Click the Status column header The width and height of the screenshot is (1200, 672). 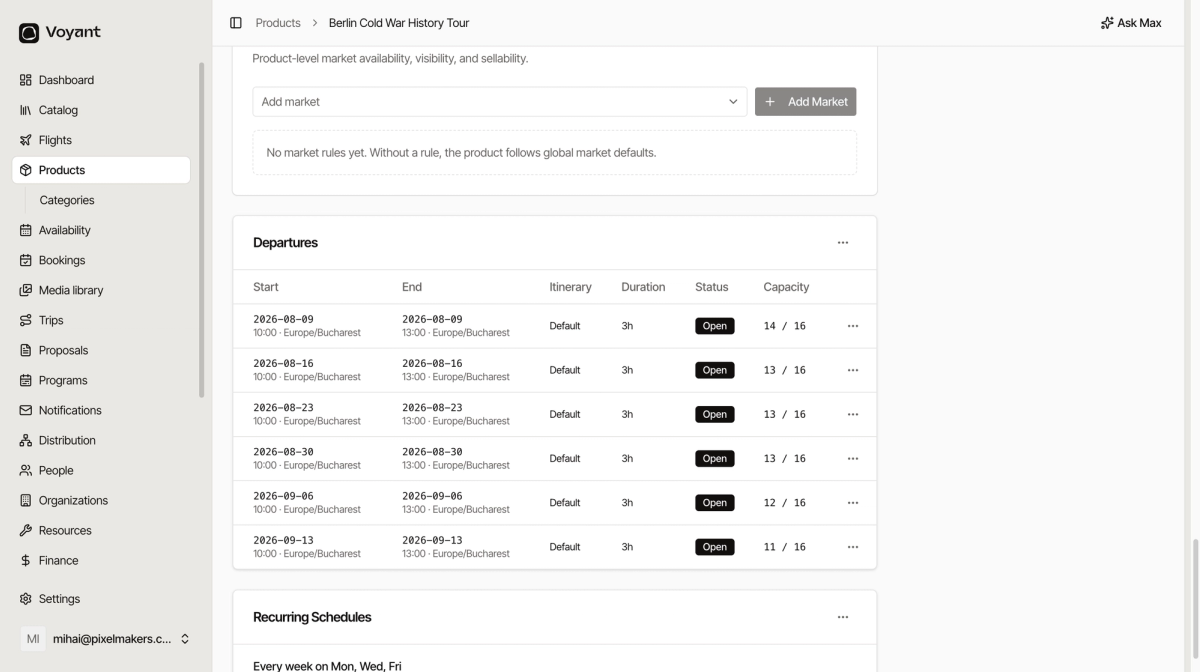pos(712,287)
